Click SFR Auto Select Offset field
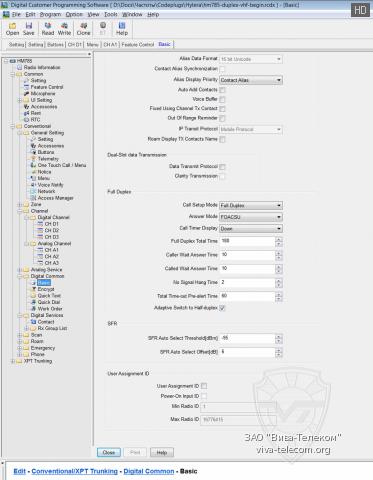The image size is (373, 480). pyautogui.click(x=247, y=352)
